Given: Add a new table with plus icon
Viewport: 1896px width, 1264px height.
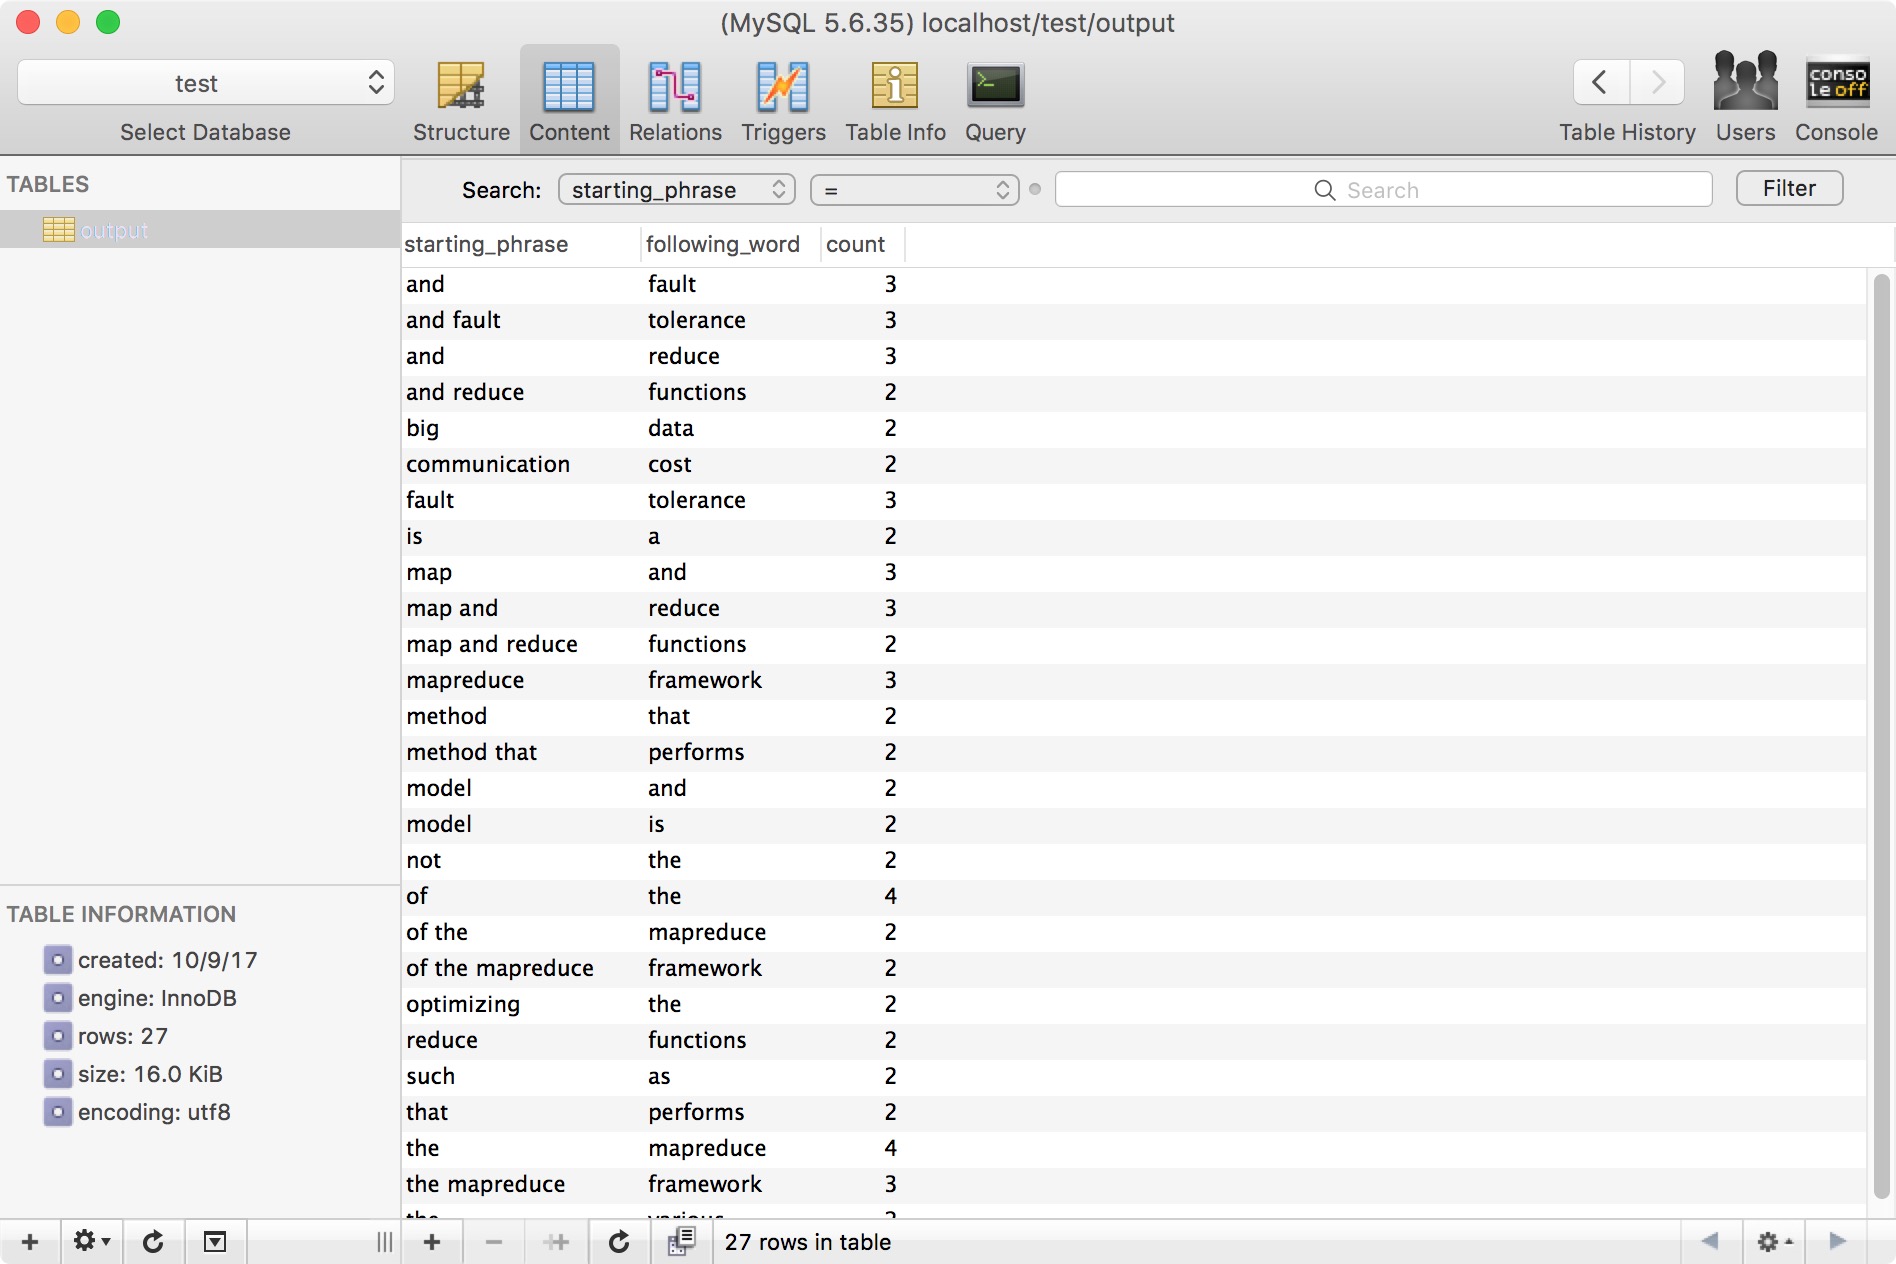Looking at the screenshot, I should (30, 1242).
